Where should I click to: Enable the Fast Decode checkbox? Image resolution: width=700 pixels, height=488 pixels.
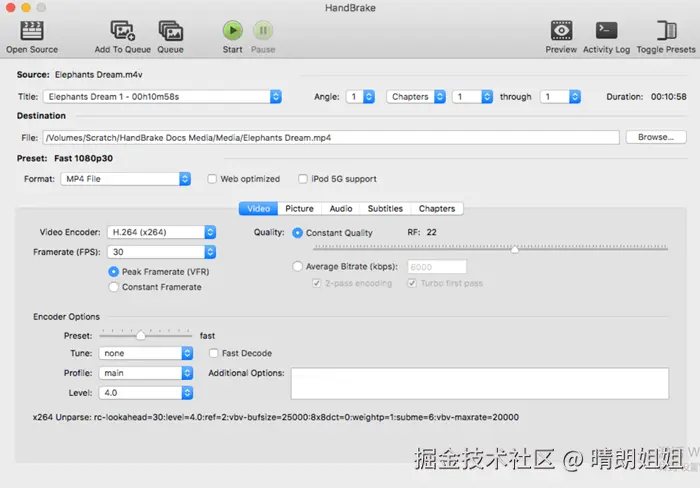click(213, 353)
